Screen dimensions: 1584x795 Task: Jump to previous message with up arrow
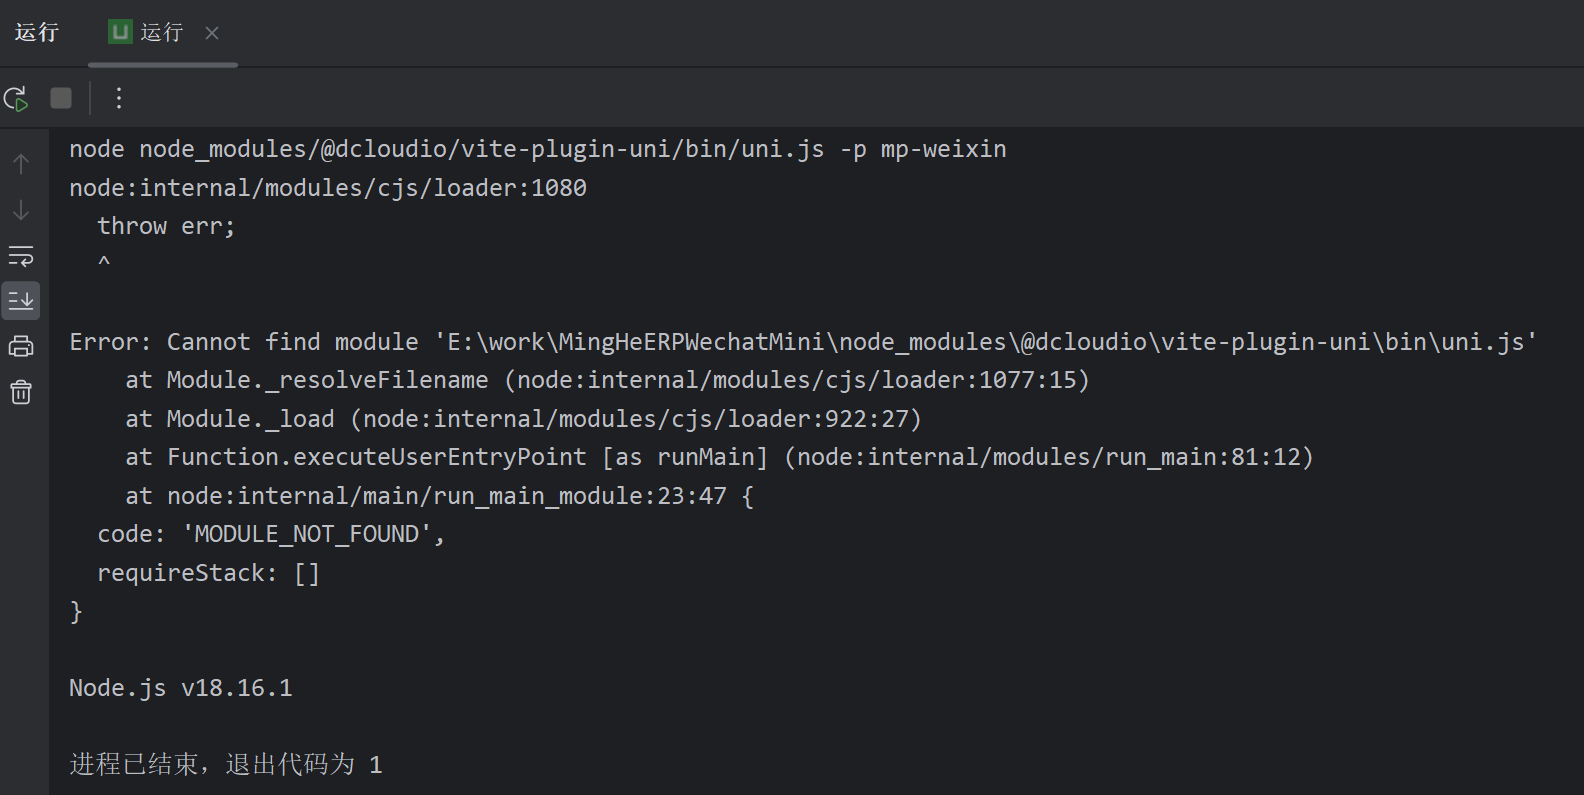click(21, 163)
